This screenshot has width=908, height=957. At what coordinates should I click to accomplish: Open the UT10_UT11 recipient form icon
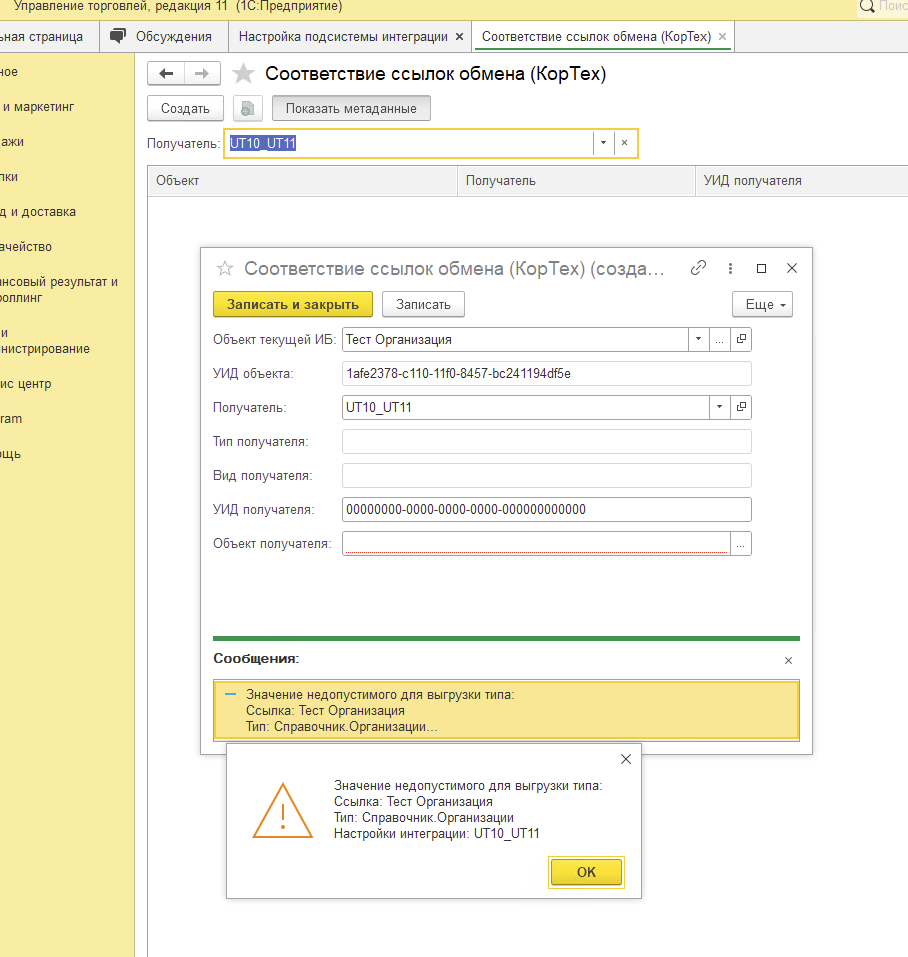[x=742, y=407]
